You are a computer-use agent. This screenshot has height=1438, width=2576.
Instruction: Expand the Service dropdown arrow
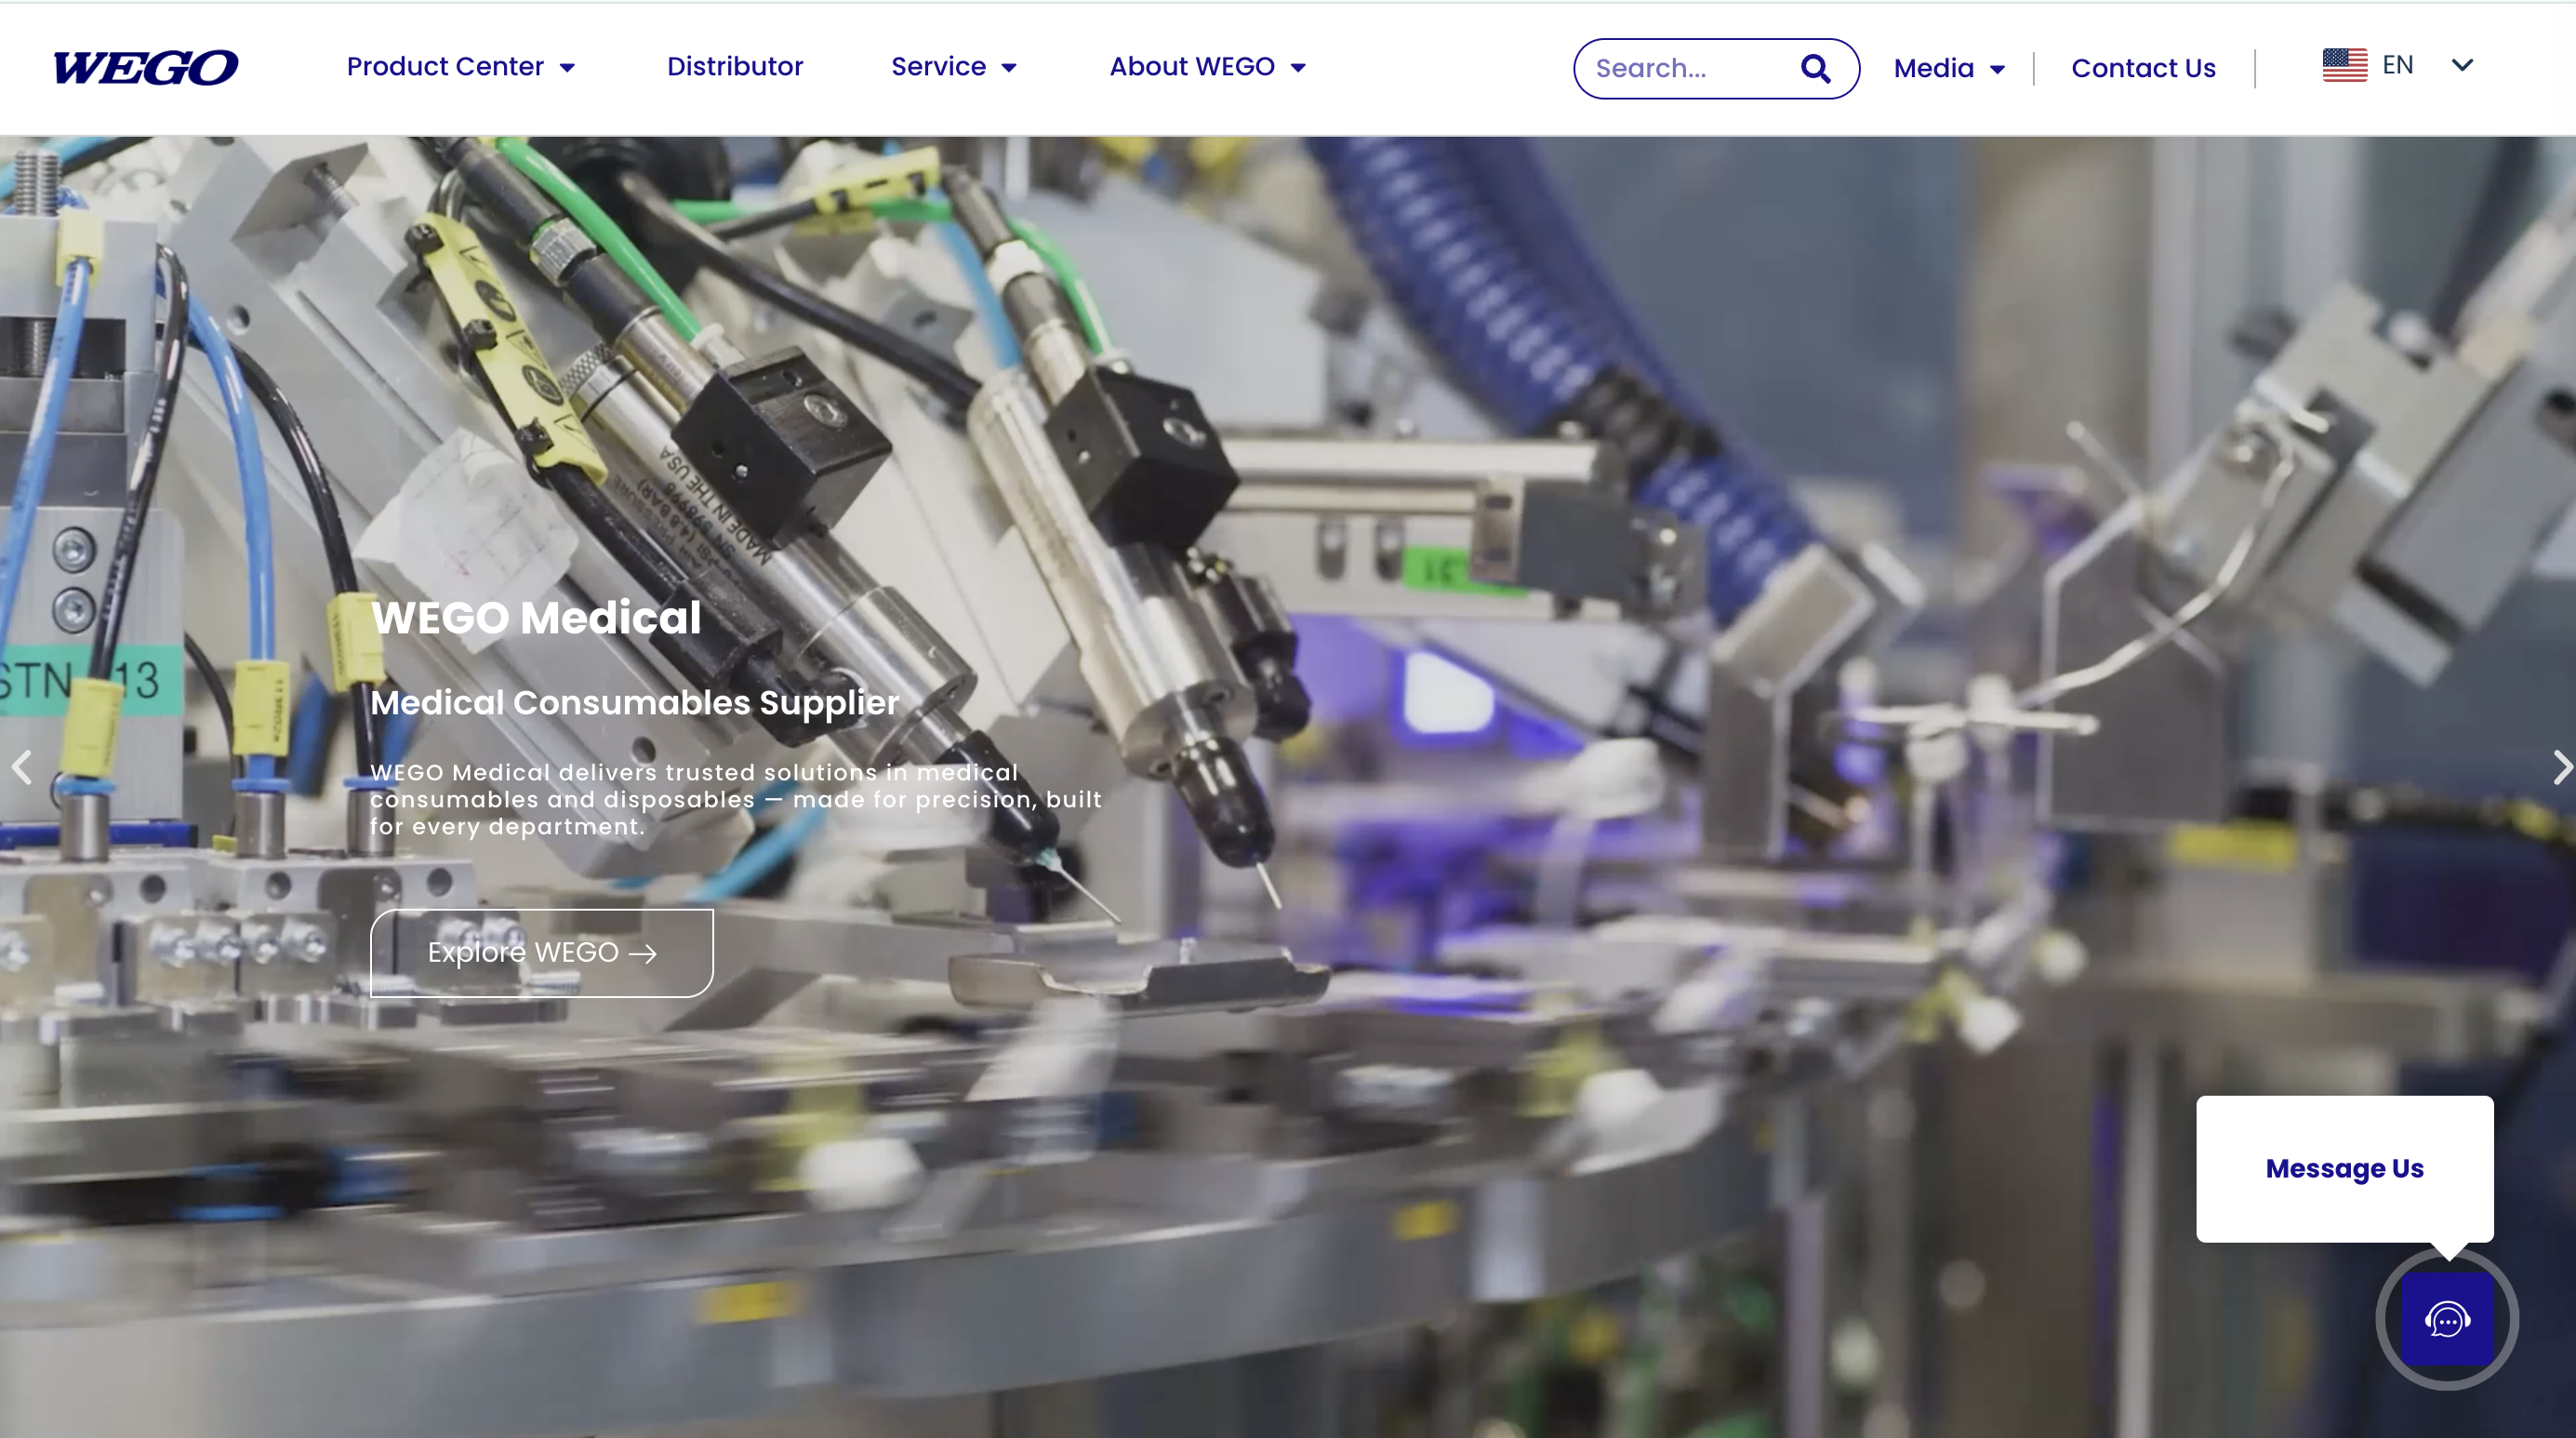(x=1009, y=68)
